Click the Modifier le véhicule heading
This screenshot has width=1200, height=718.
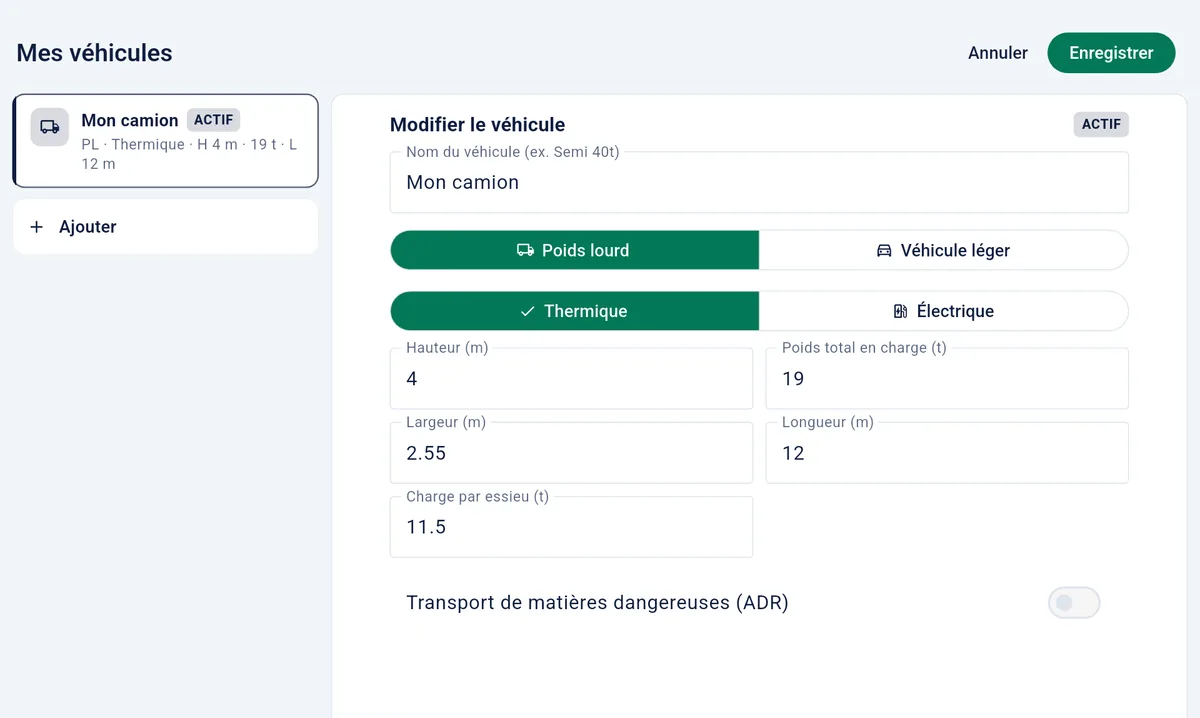[x=477, y=125]
